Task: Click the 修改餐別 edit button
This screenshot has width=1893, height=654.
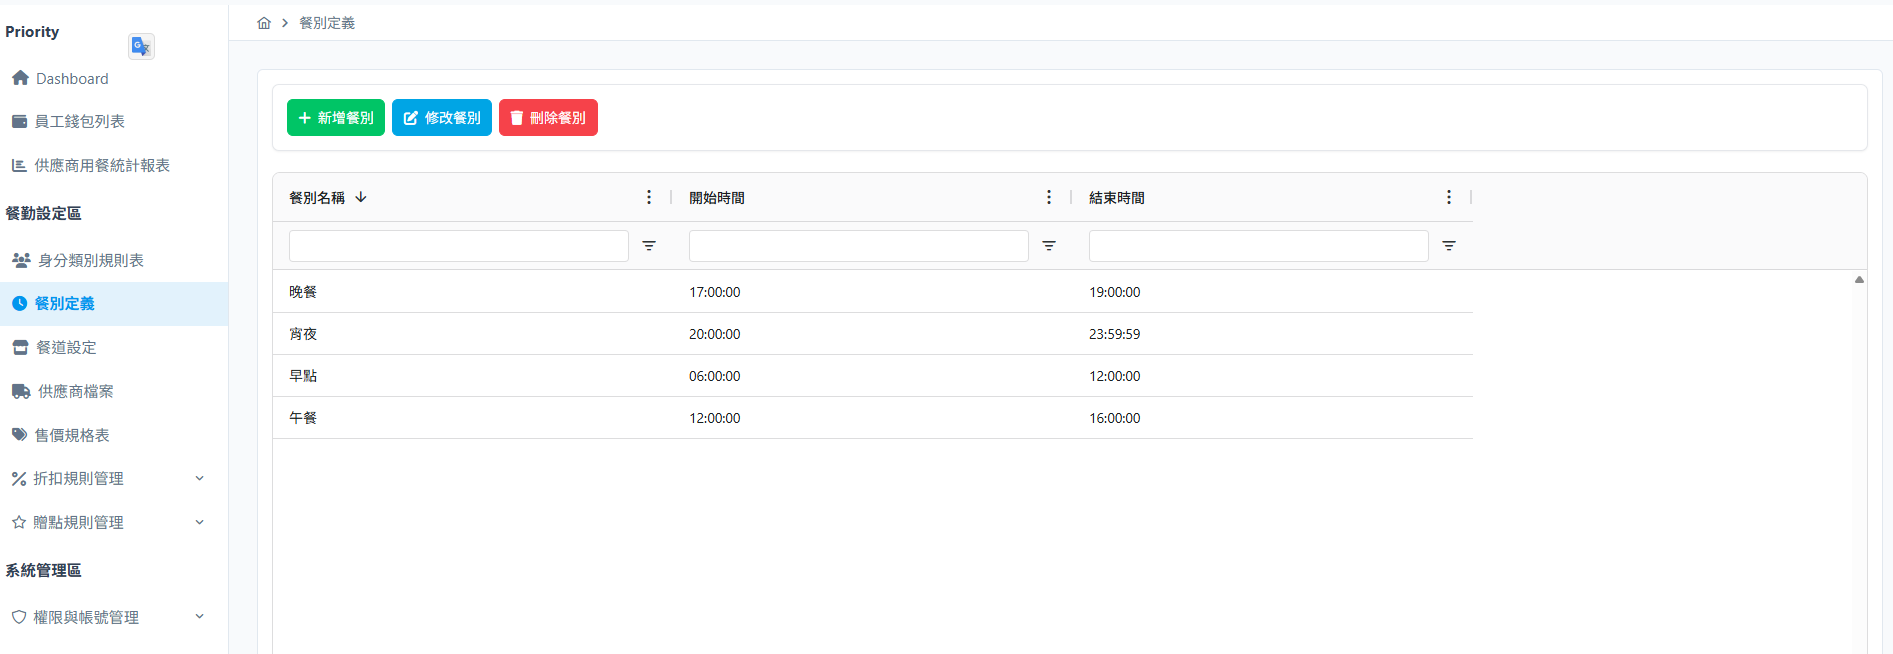Action: [442, 117]
